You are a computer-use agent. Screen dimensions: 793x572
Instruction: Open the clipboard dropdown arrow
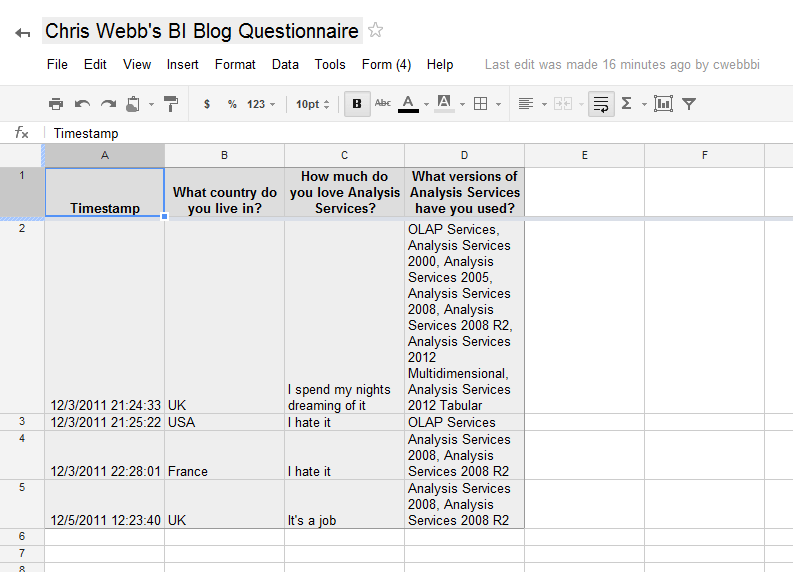[151, 105]
